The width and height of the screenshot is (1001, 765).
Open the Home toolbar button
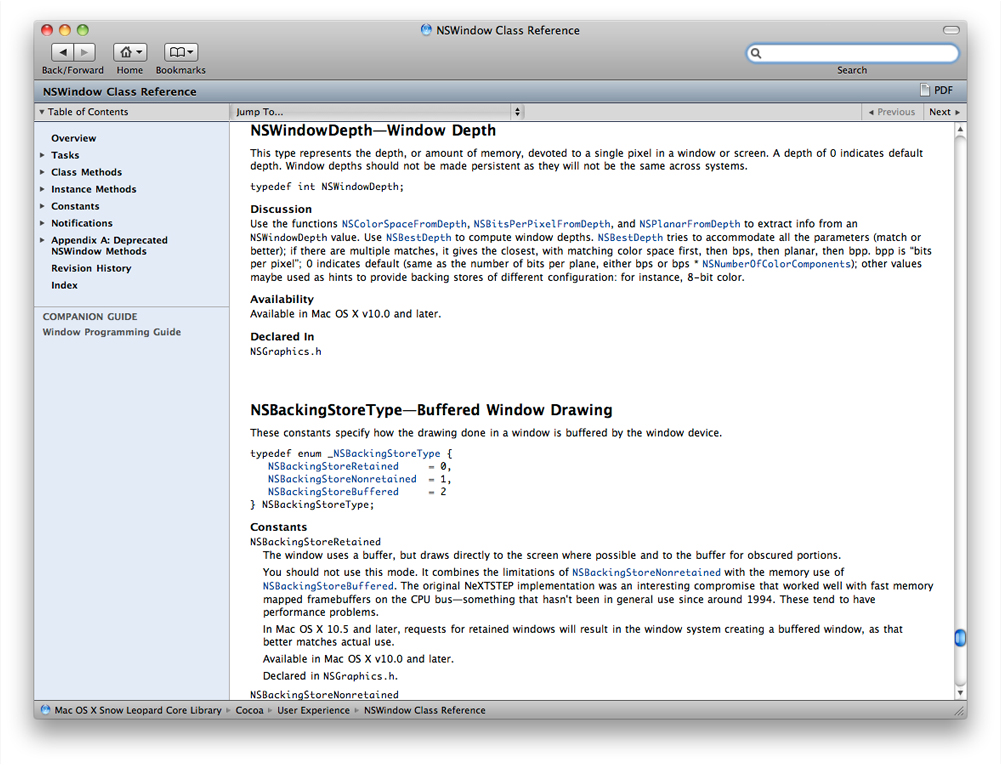pyautogui.click(x=130, y=52)
